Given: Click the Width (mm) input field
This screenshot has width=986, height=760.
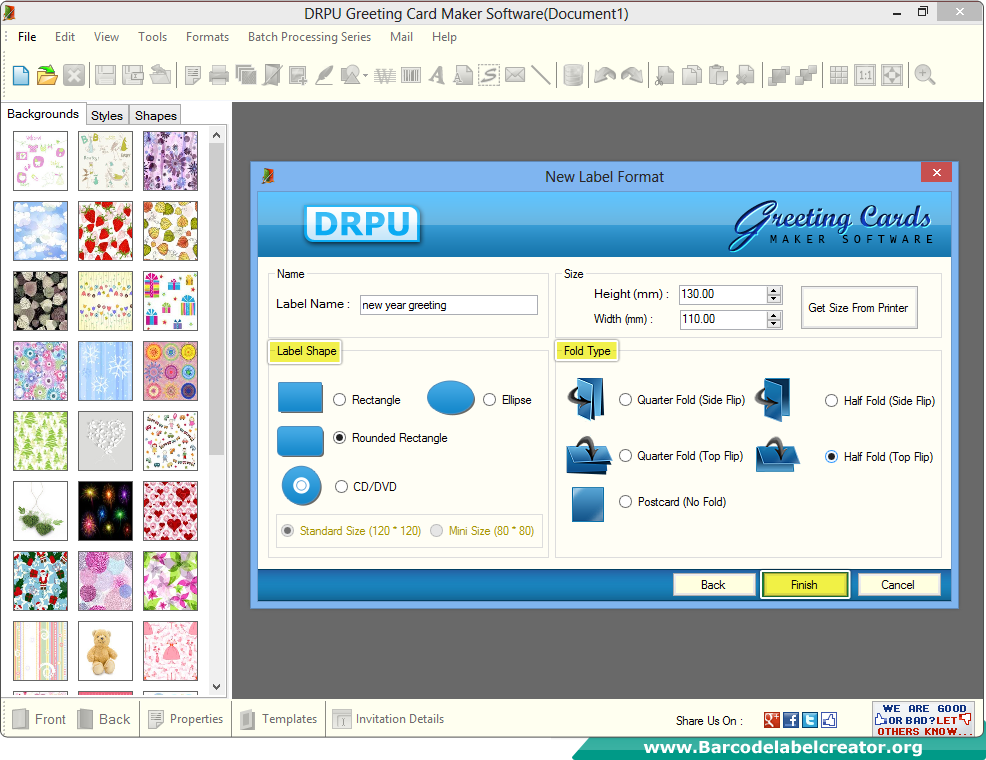Looking at the screenshot, I should point(723,319).
